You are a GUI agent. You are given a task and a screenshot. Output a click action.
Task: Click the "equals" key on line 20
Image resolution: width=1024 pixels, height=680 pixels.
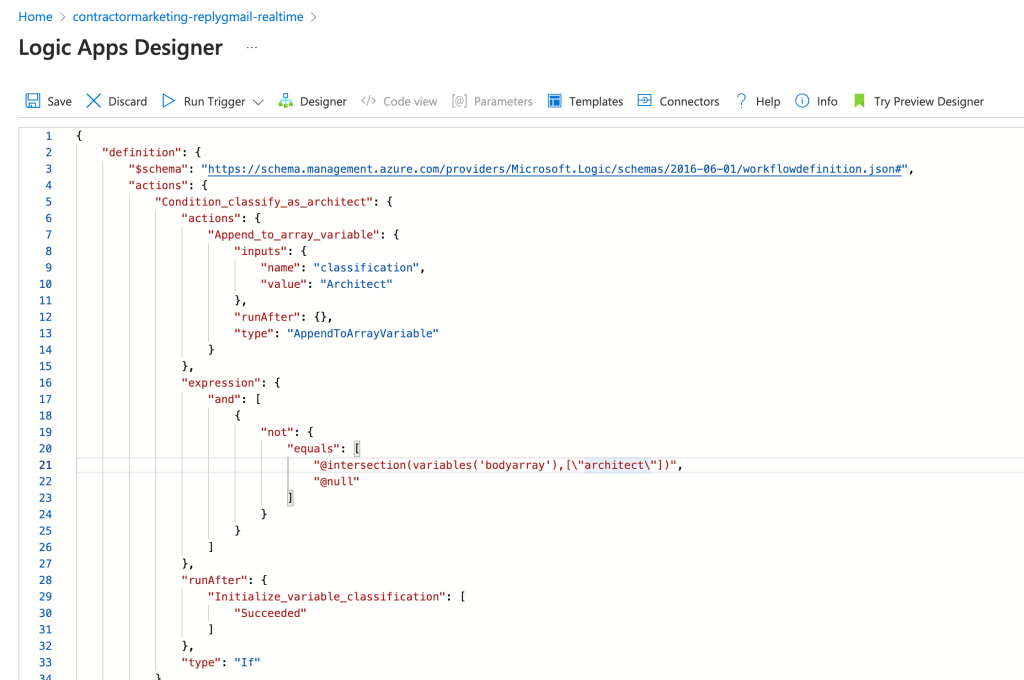[x=313, y=449]
